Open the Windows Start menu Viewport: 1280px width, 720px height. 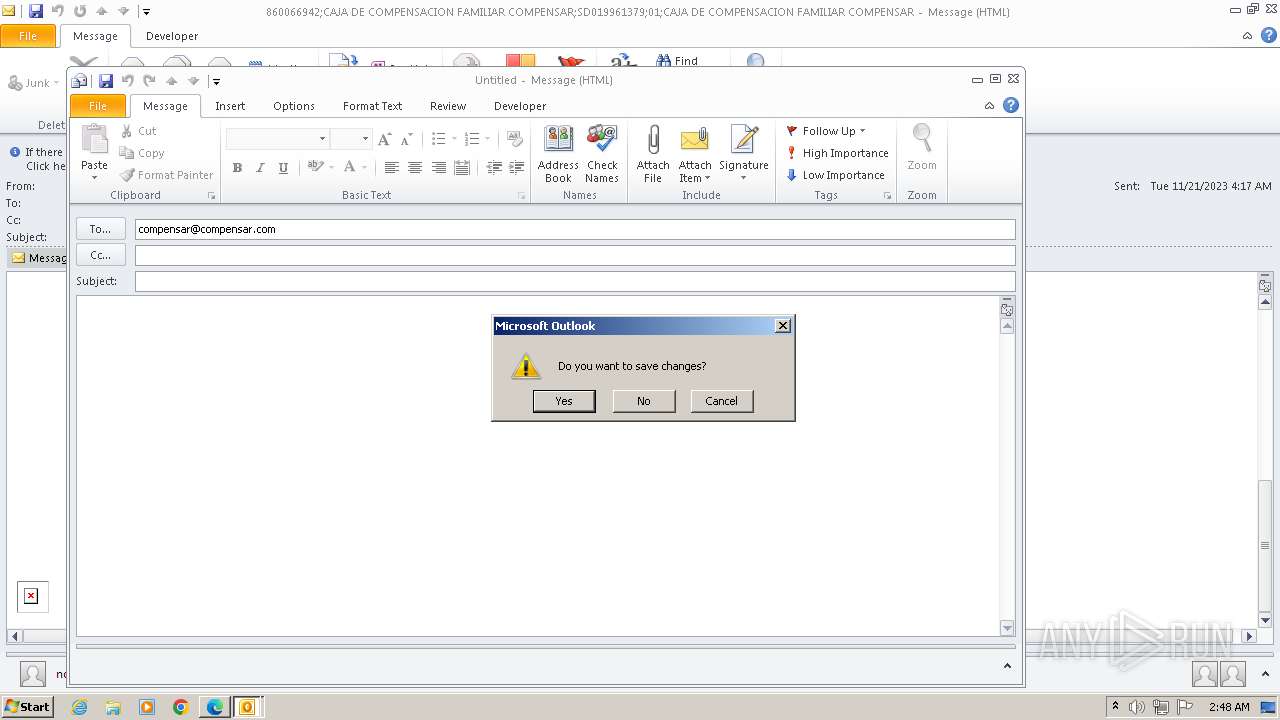tap(27, 707)
